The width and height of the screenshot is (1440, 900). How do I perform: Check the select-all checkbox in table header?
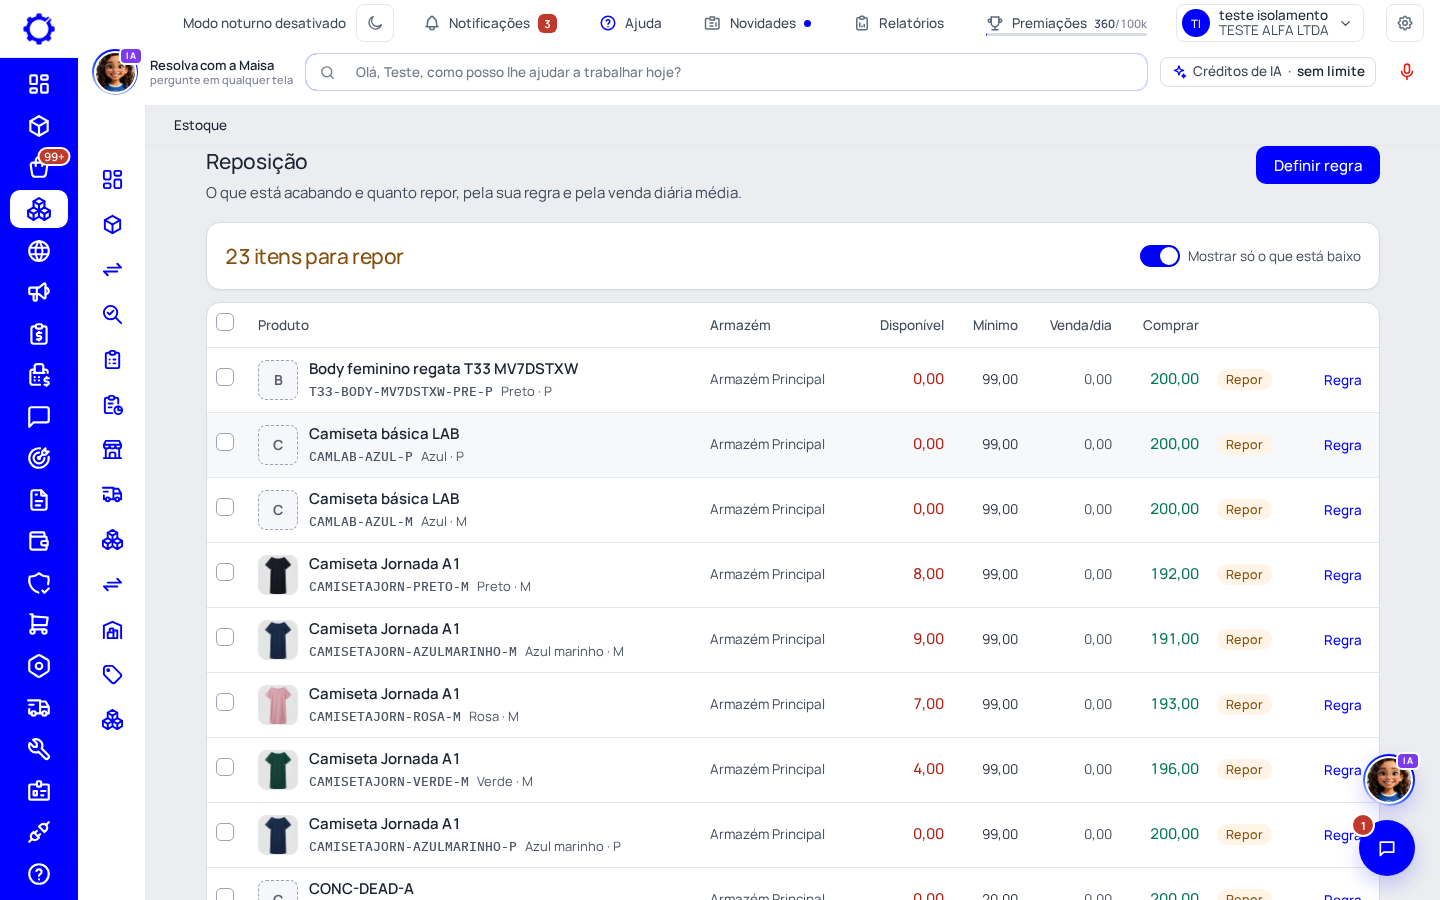(x=225, y=322)
